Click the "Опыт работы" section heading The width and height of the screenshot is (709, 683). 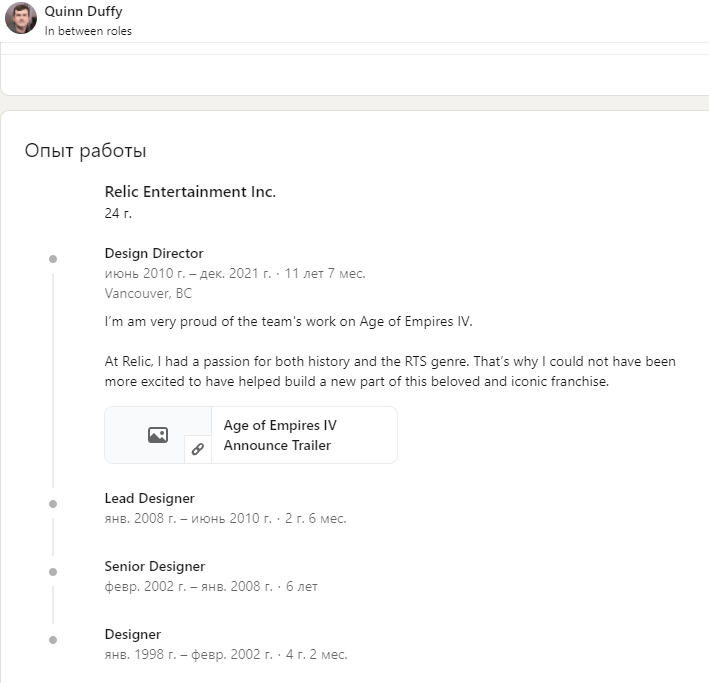[85, 151]
